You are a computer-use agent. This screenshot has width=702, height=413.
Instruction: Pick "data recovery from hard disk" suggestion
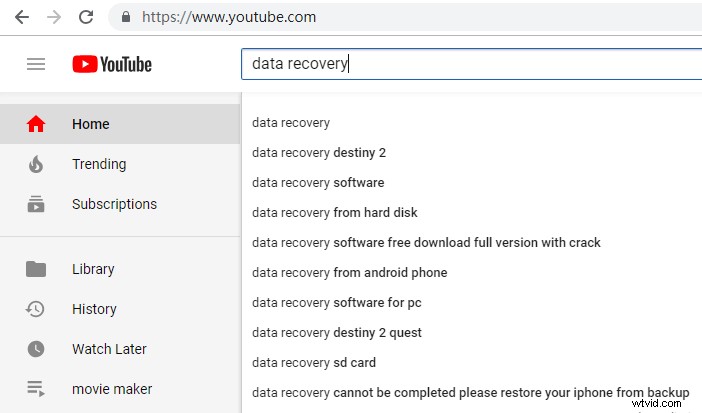point(335,213)
